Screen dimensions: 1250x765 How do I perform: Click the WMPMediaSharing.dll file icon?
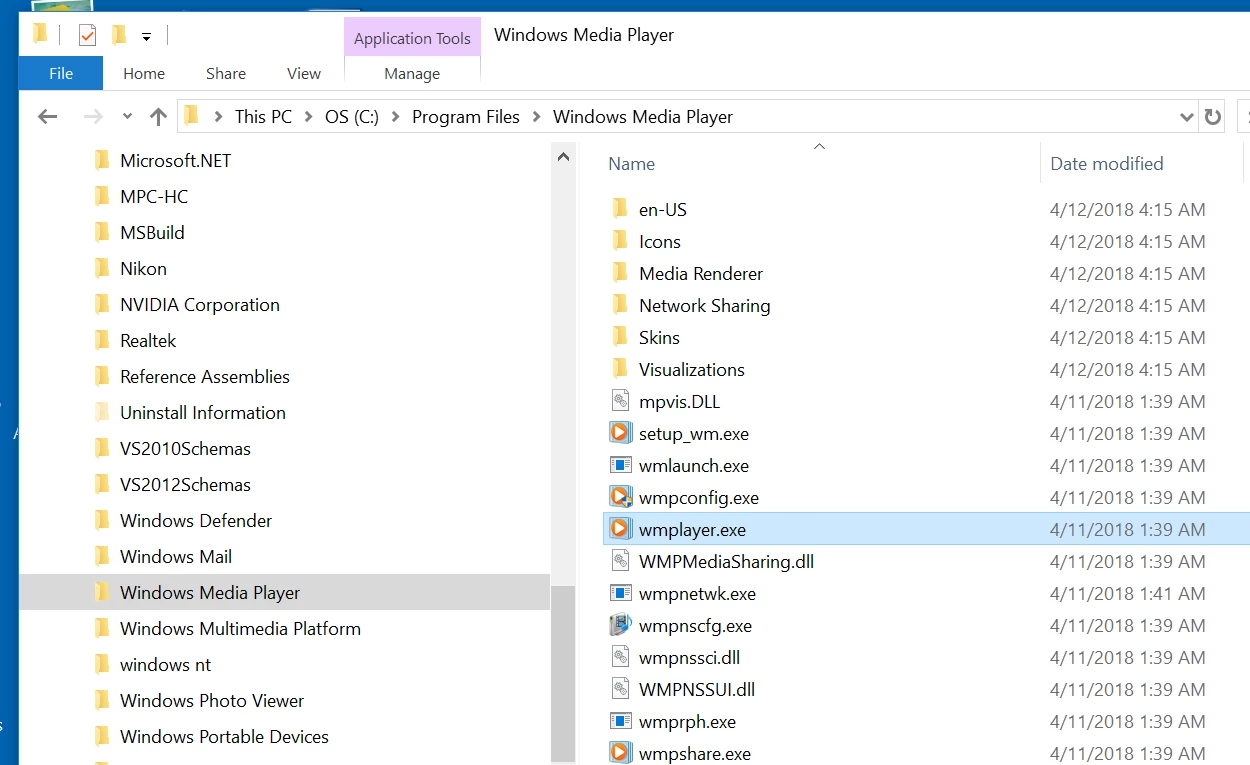(x=621, y=561)
